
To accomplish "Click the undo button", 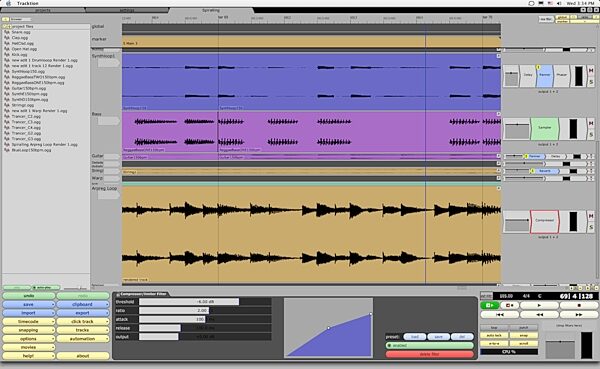I will 29,296.
